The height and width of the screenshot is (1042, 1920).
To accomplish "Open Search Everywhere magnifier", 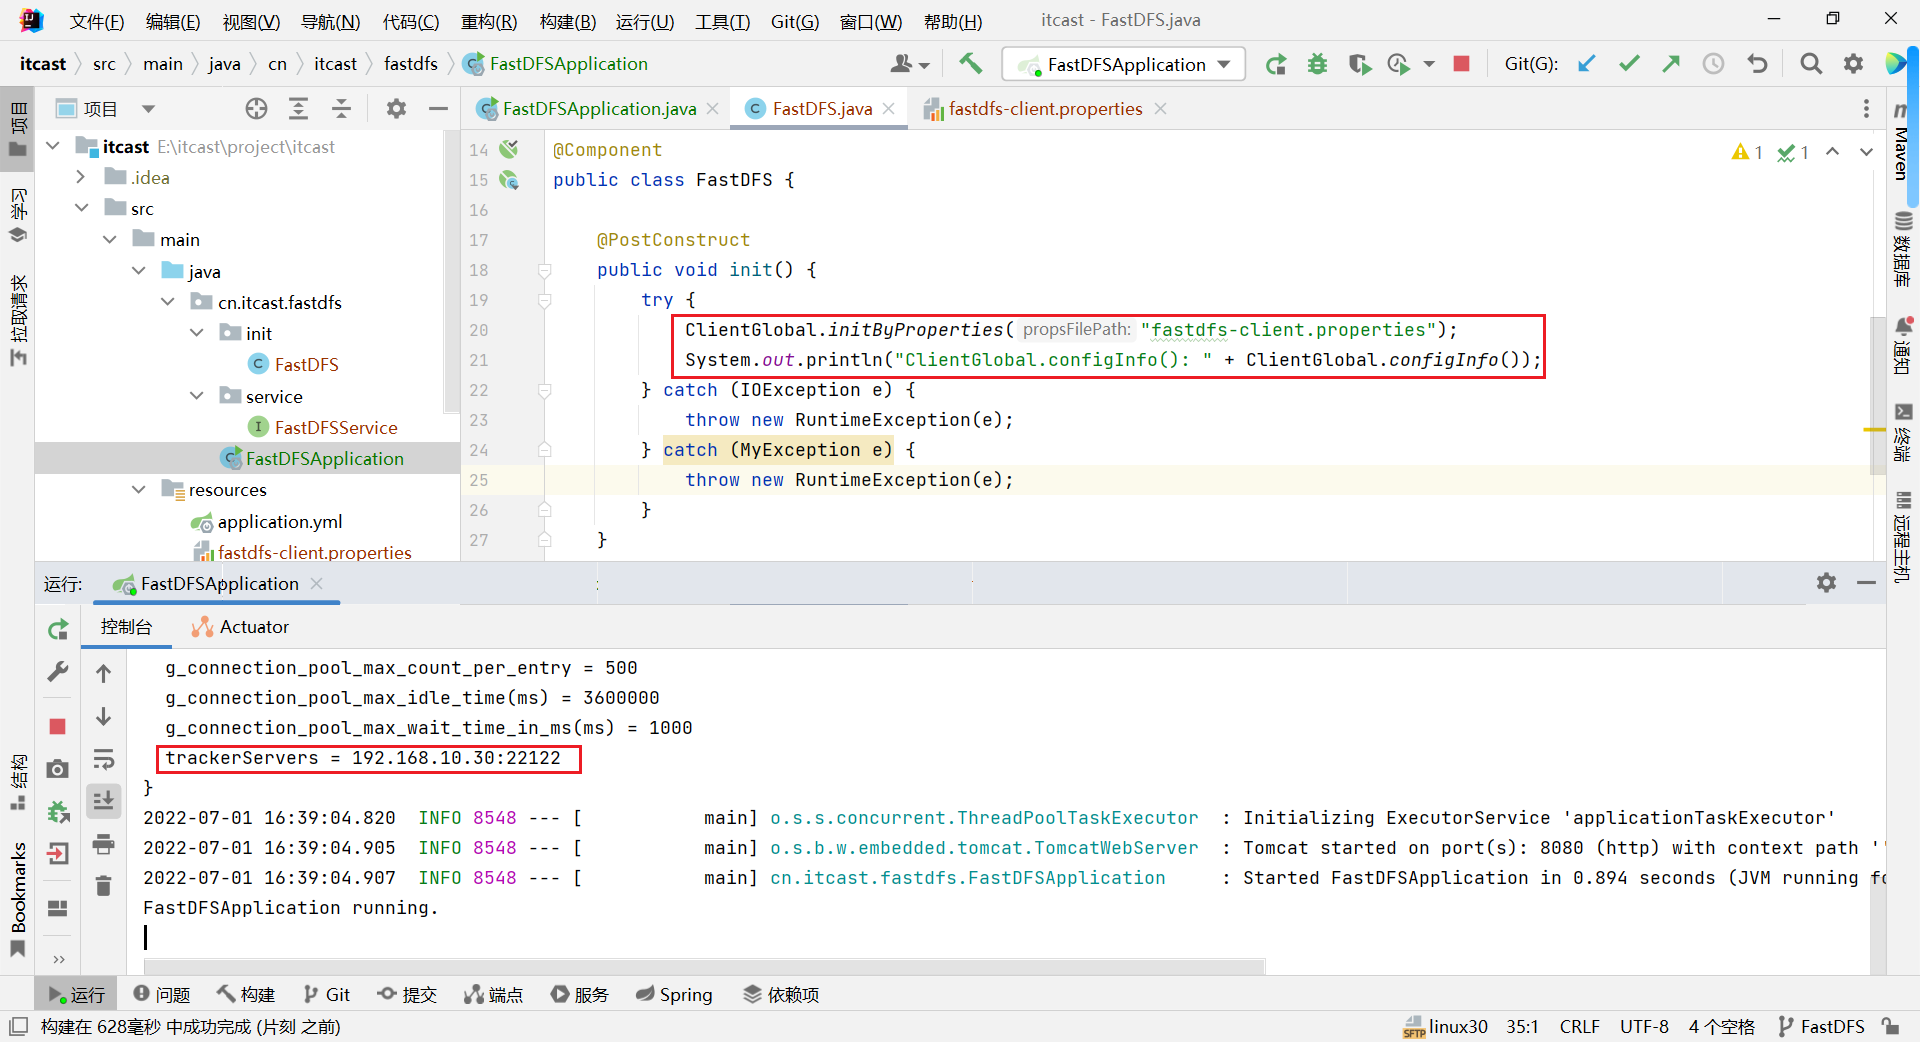I will [x=1810, y=64].
